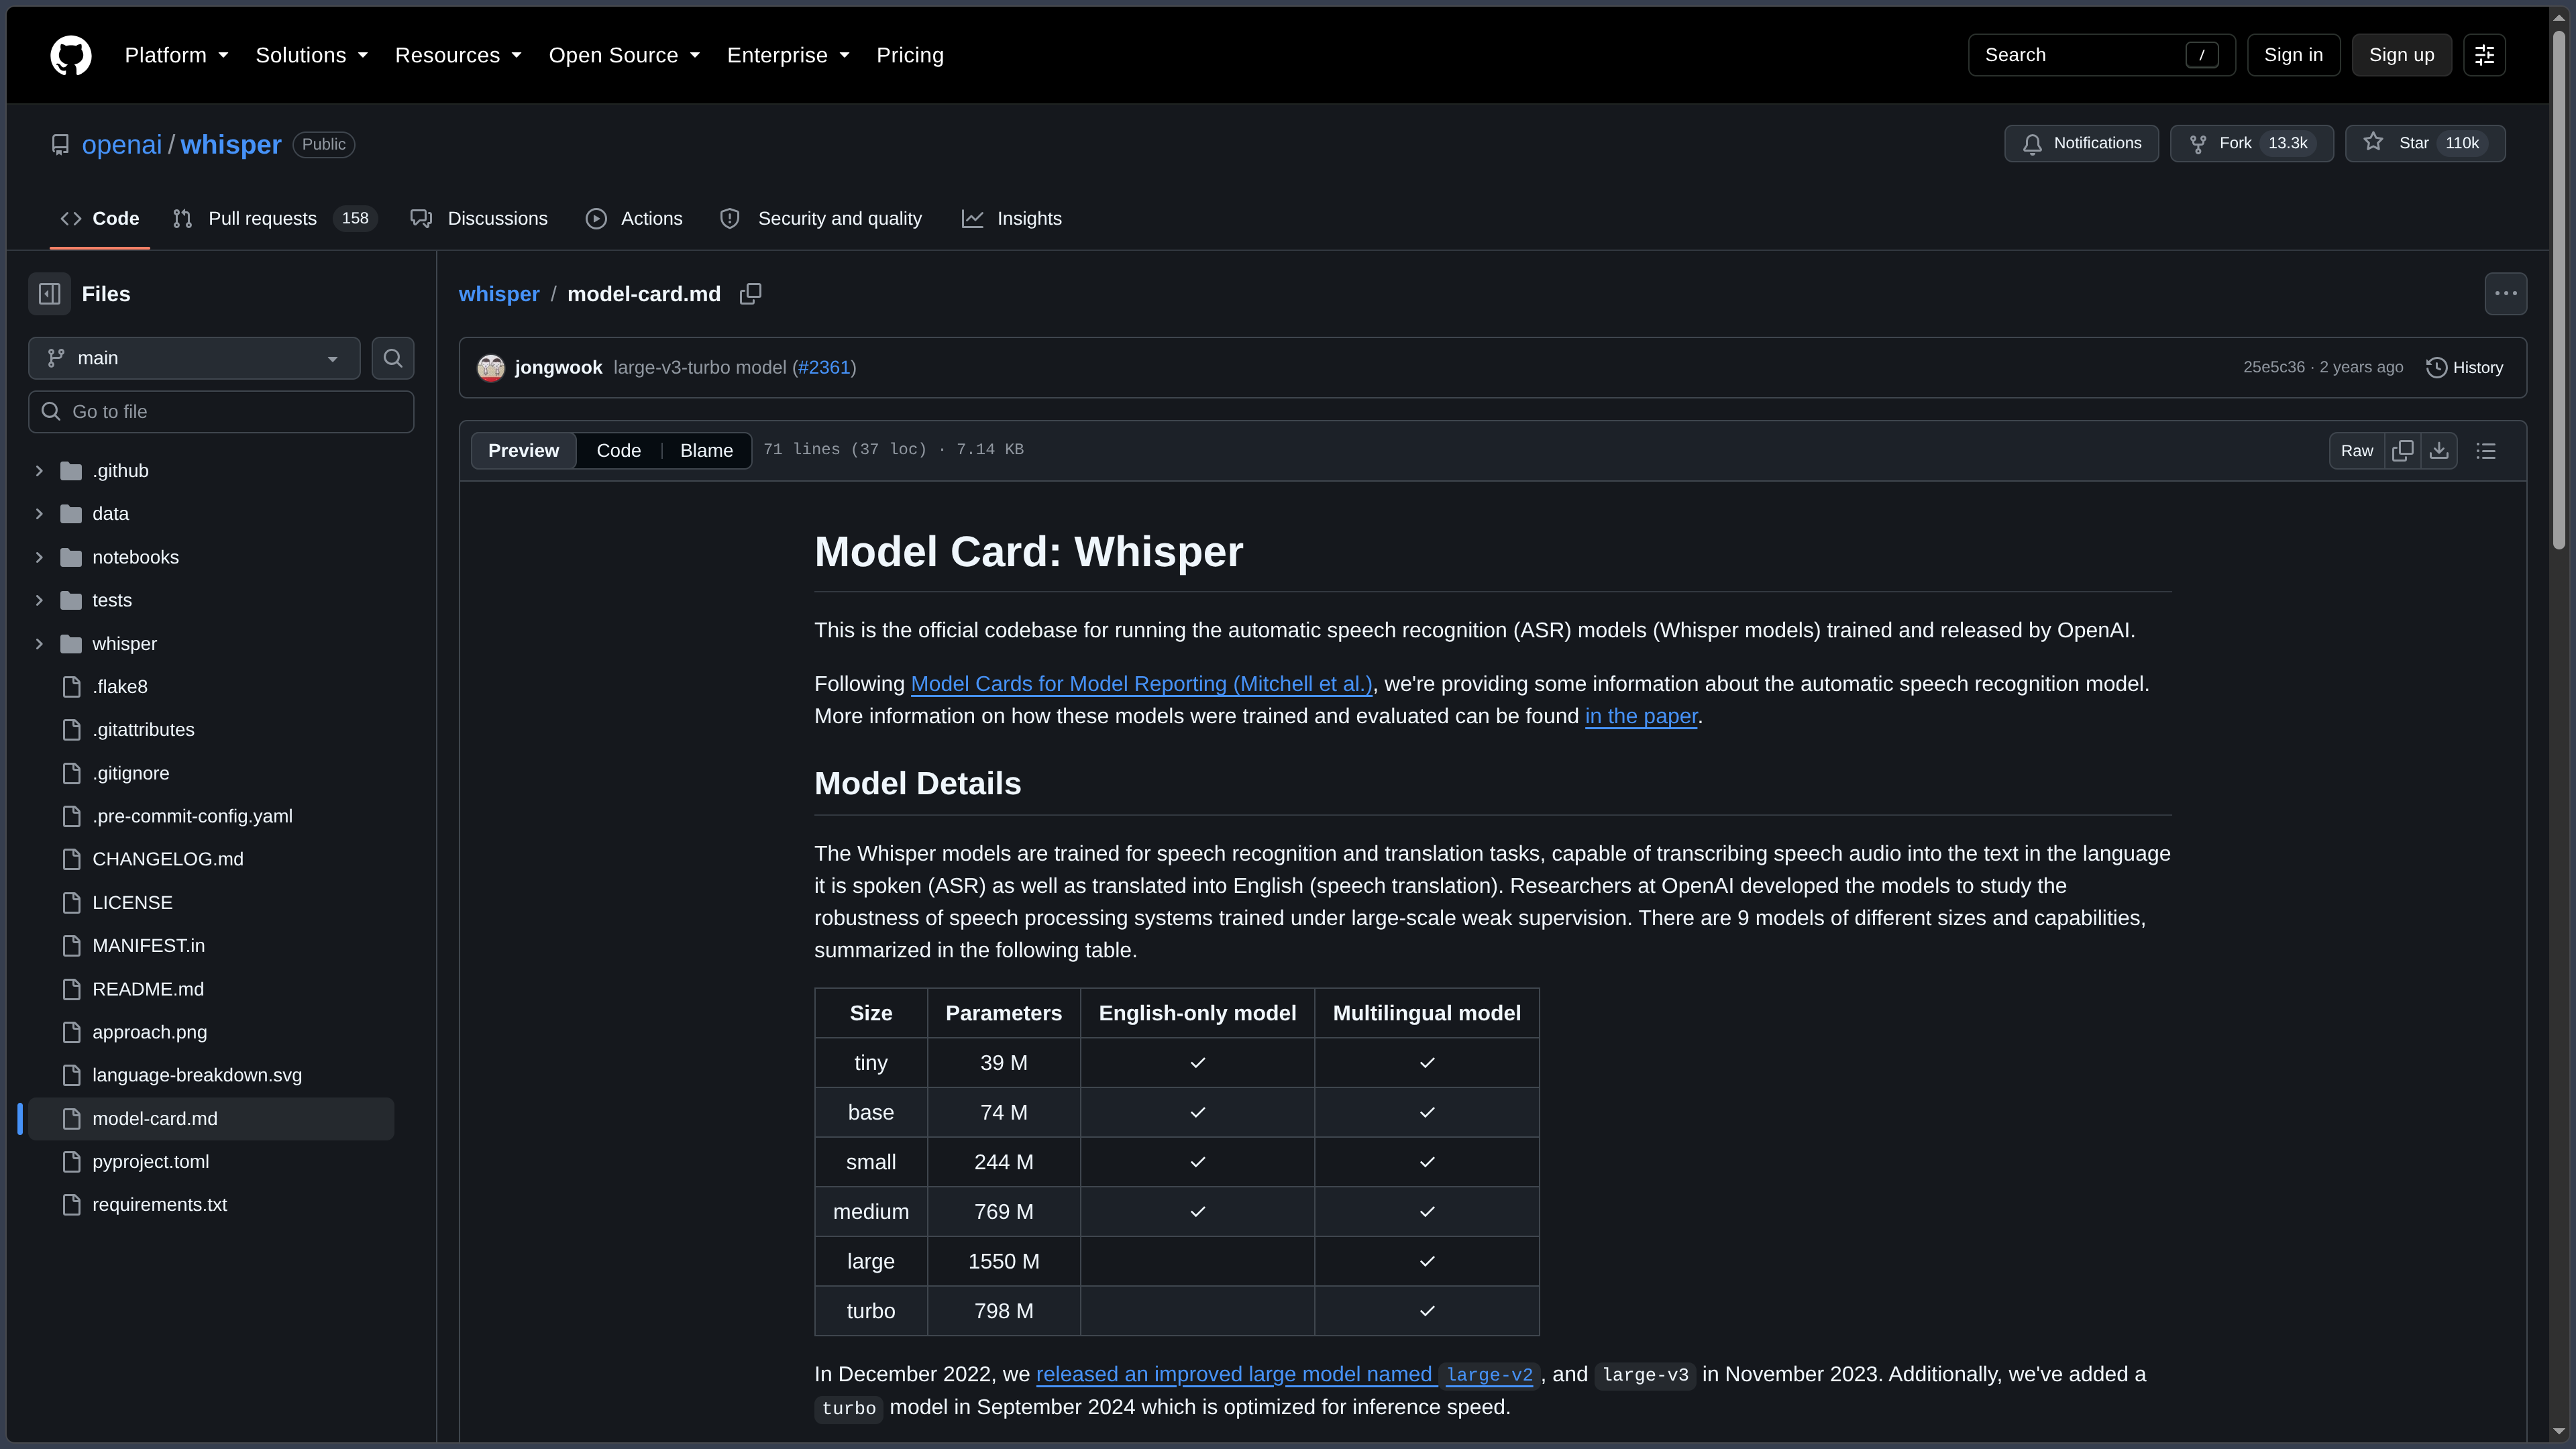Open the History clock link
Image resolution: width=2576 pixels, height=1449 pixels.
coord(2465,368)
